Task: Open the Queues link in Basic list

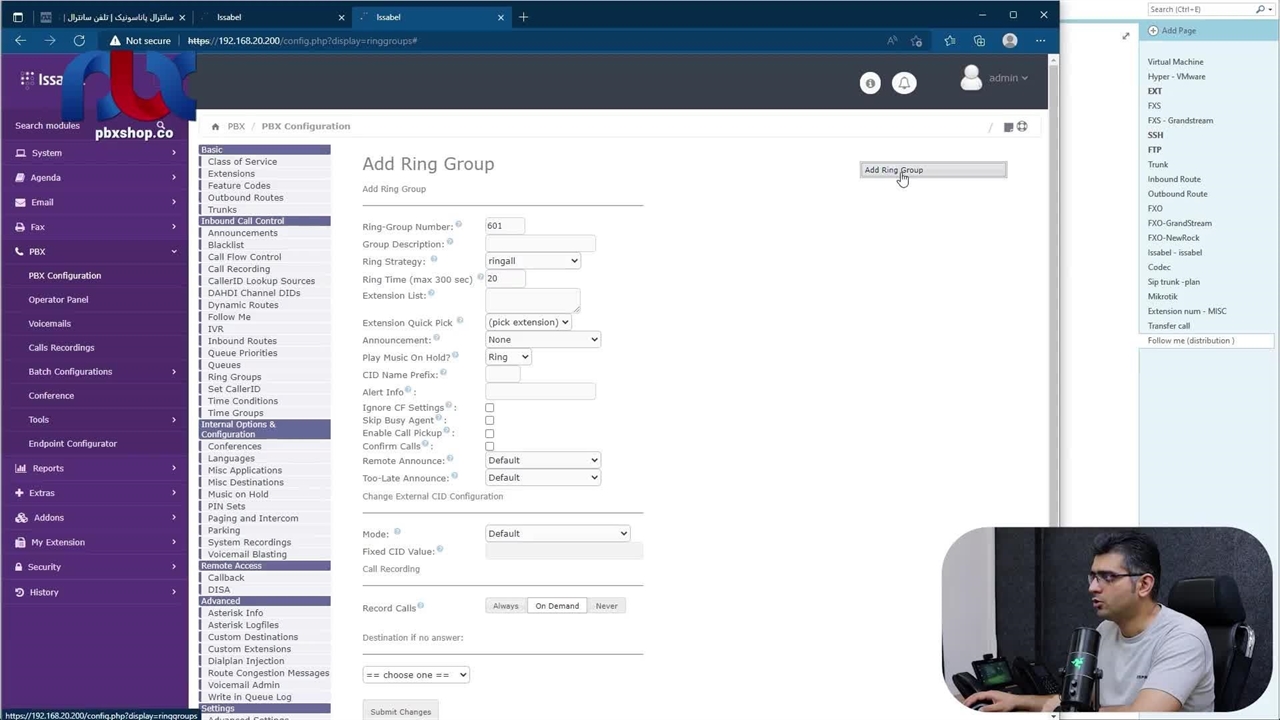Action: click(224, 365)
